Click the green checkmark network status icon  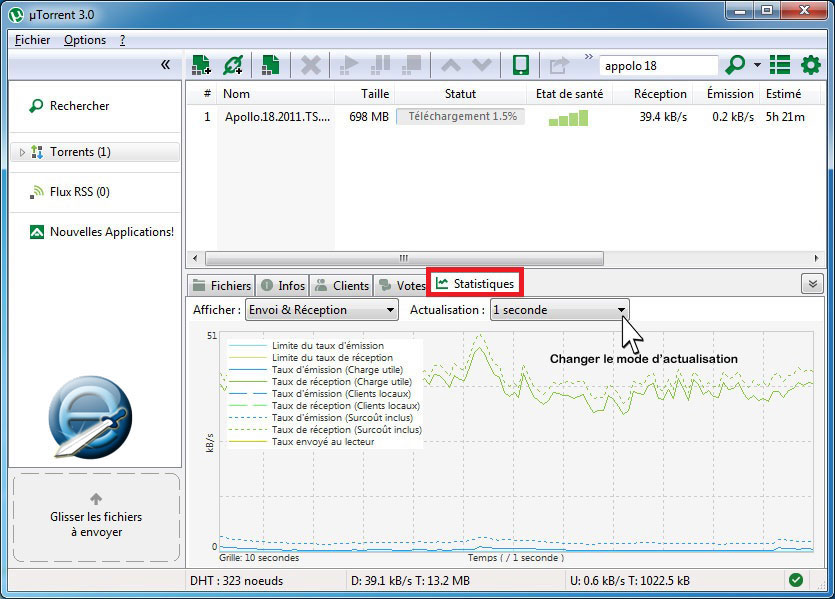(796, 580)
